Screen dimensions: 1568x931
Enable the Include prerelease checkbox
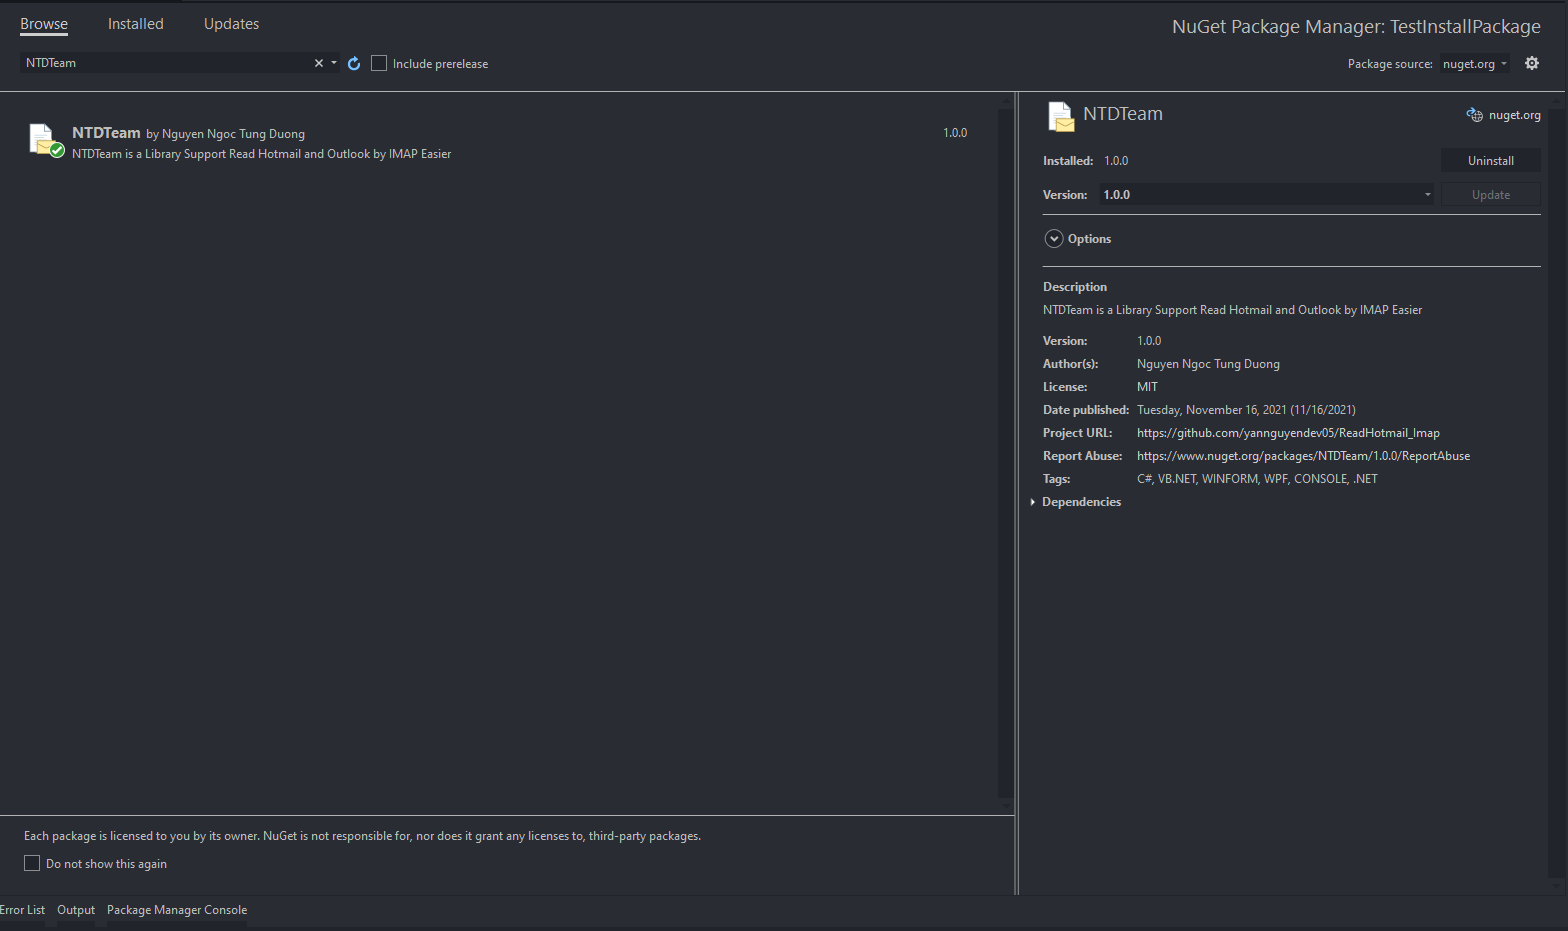tap(379, 63)
